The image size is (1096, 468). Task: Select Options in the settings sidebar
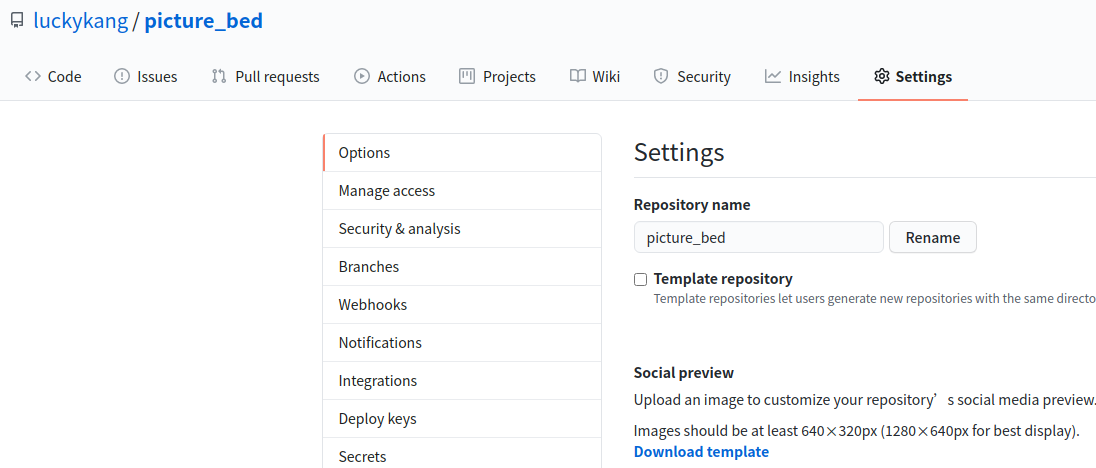click(x=462, y=153)
